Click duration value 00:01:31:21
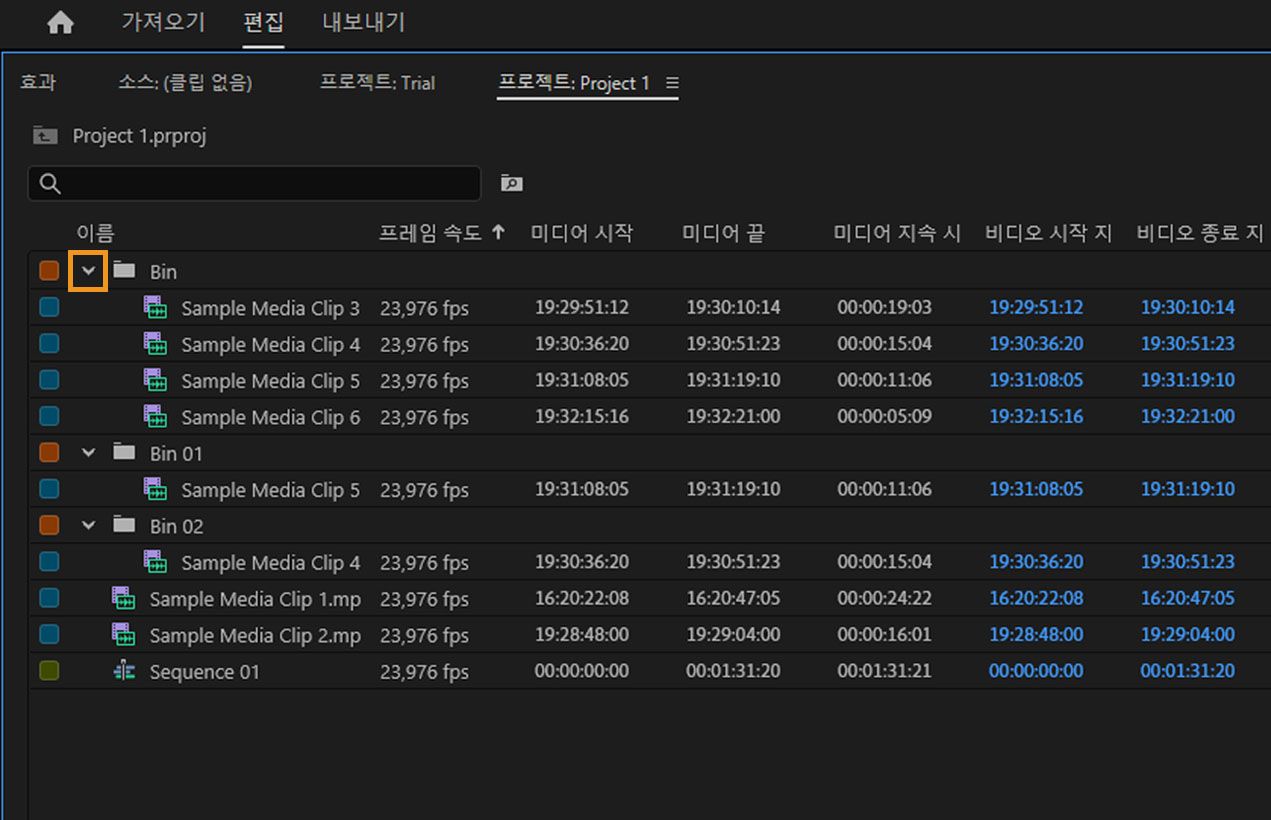 pos(884,671)
